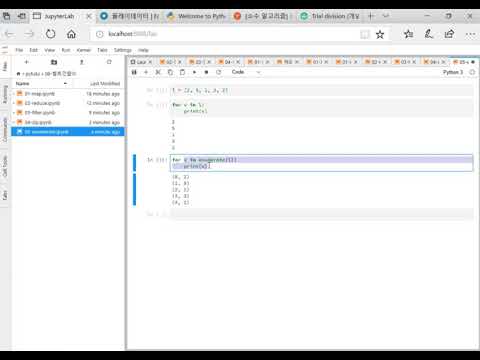This screenshot has width=480, height=360.
Task: Open the favorites hub icon
Action: tap(408, 34)
